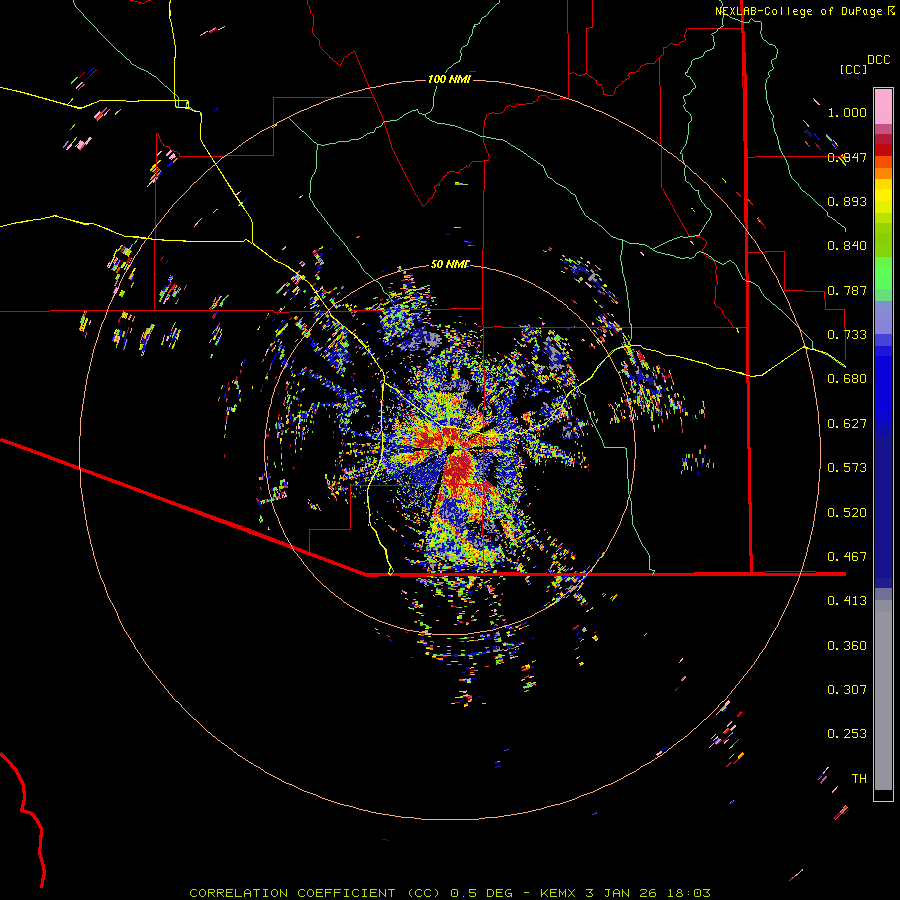
Task: Select the dark navy segment near 0.520
Action: click(883, 505)
